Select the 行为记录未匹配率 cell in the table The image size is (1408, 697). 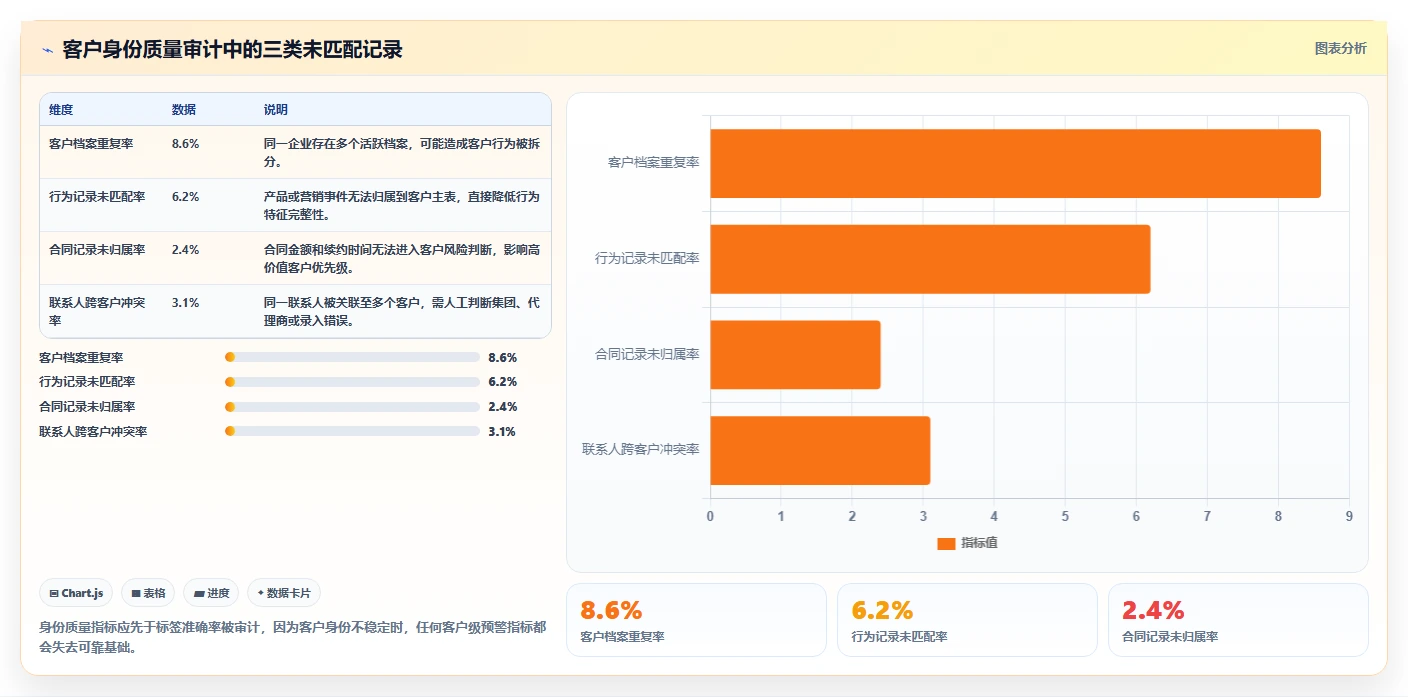point(97,197)
